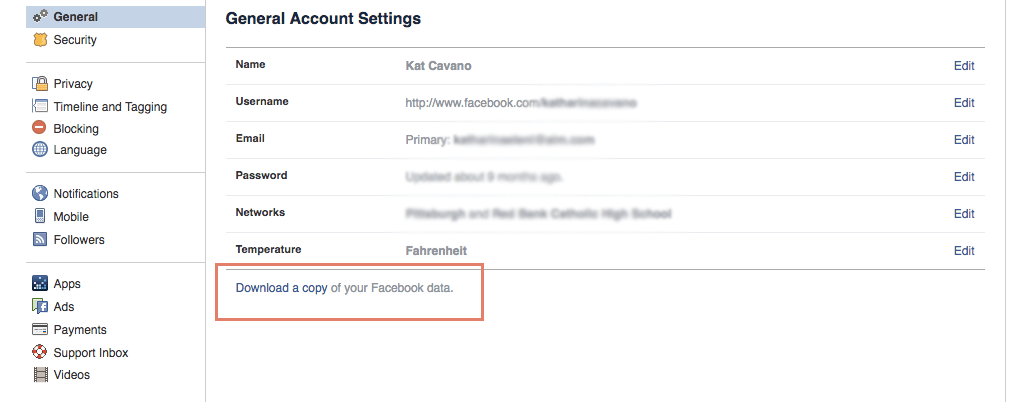Screen dimensions: 1021x402
Task: Open the Apps settings section
Action: click(x=67, y=284)
